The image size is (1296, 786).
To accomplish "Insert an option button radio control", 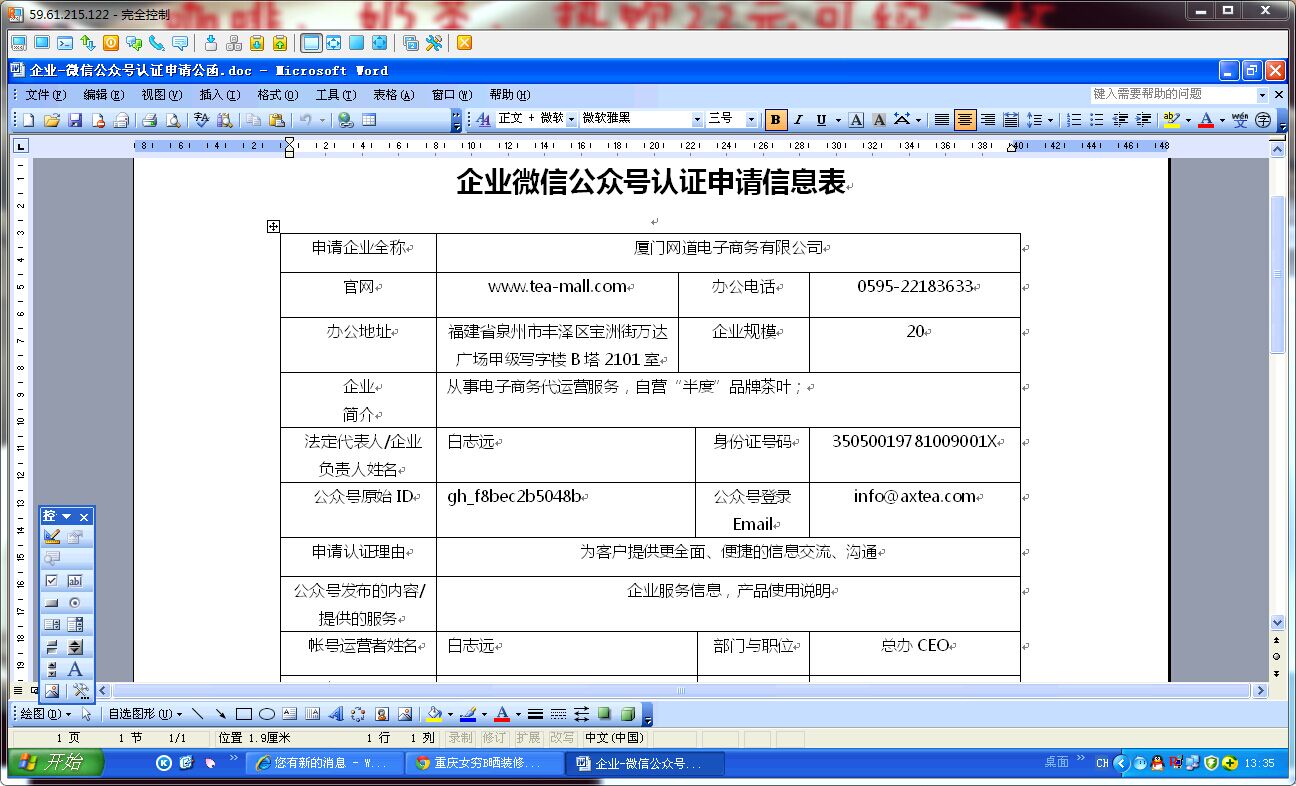I will (x=74, y=603).
